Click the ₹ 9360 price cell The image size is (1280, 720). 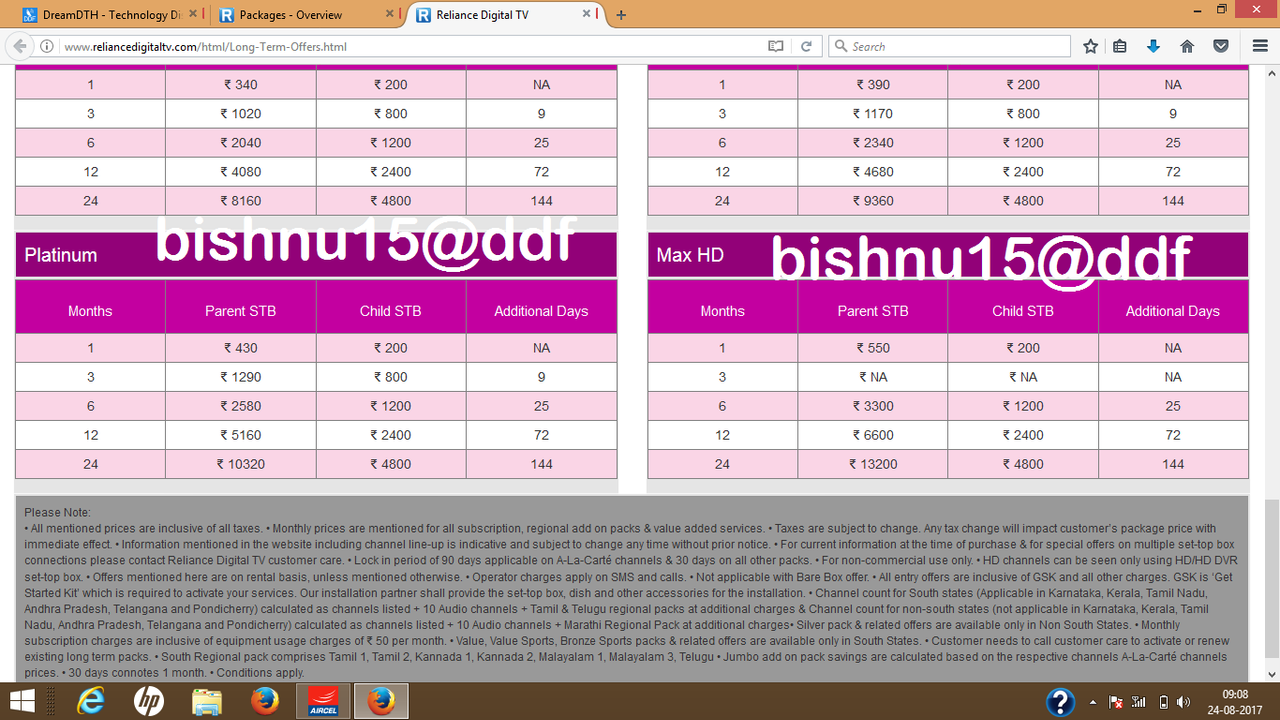[x=873, y=201]
